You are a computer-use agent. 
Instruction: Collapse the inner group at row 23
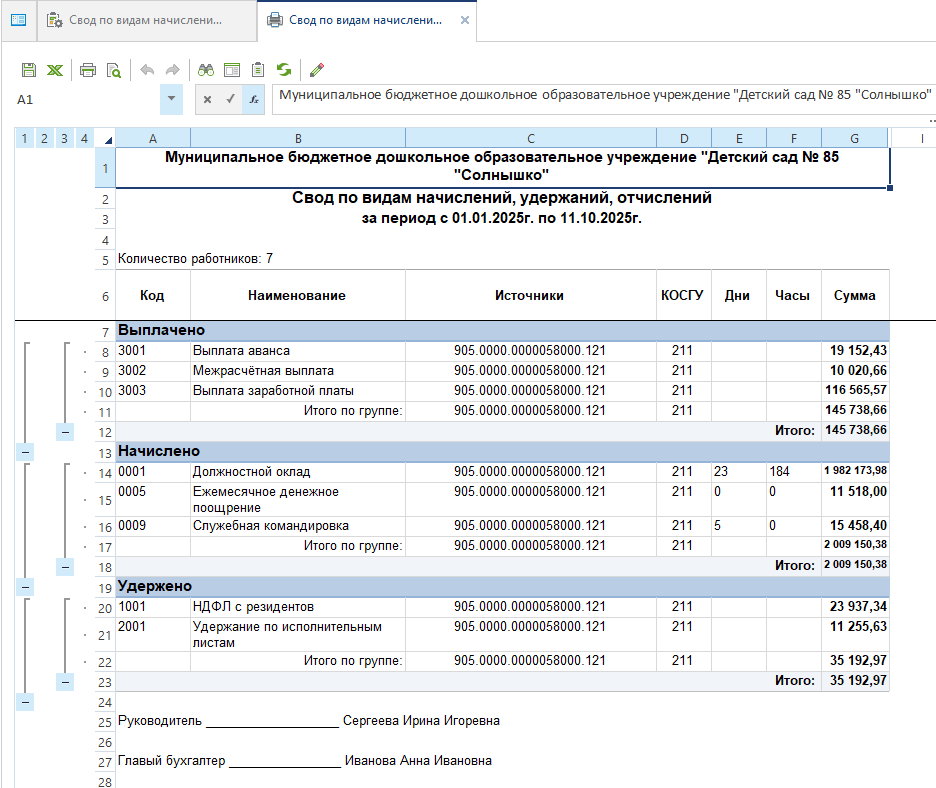click(64, 681)
